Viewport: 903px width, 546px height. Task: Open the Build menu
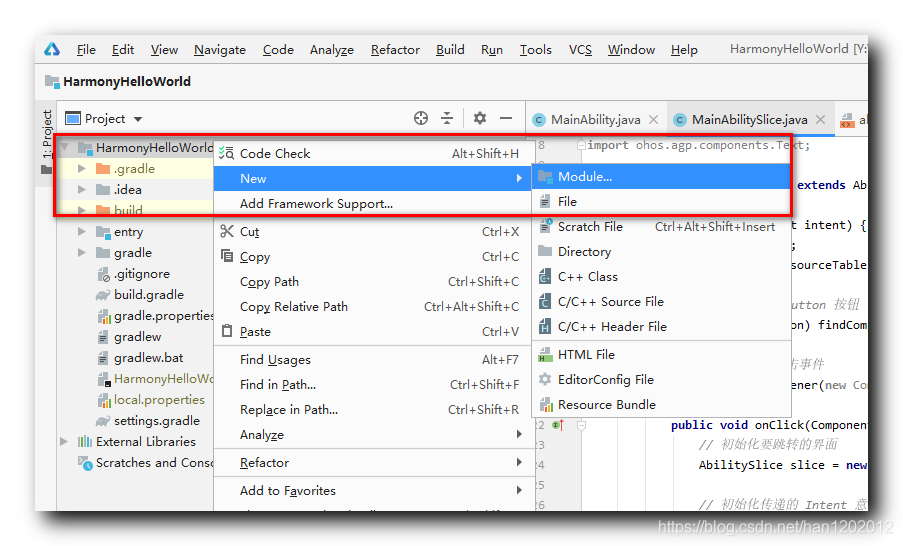coord(450,50)
